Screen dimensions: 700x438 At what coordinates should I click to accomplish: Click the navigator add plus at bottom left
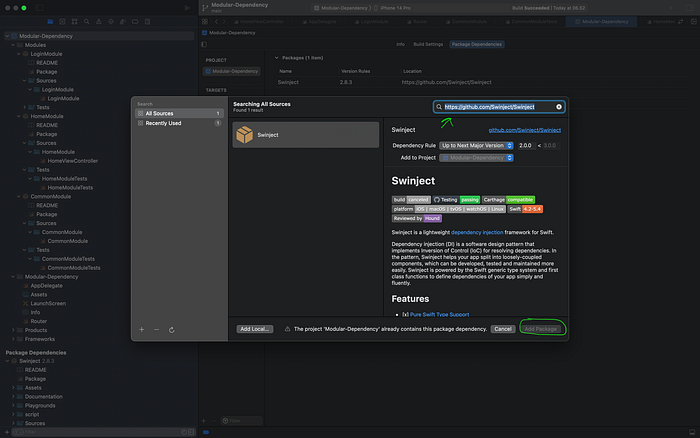pos(7,432)
